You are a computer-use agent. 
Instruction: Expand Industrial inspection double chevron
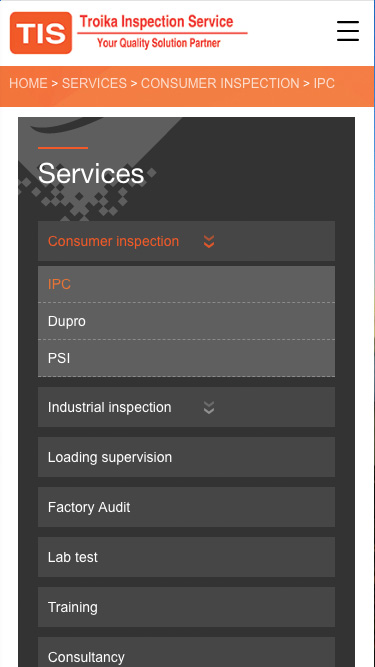[x=208, y=408]
